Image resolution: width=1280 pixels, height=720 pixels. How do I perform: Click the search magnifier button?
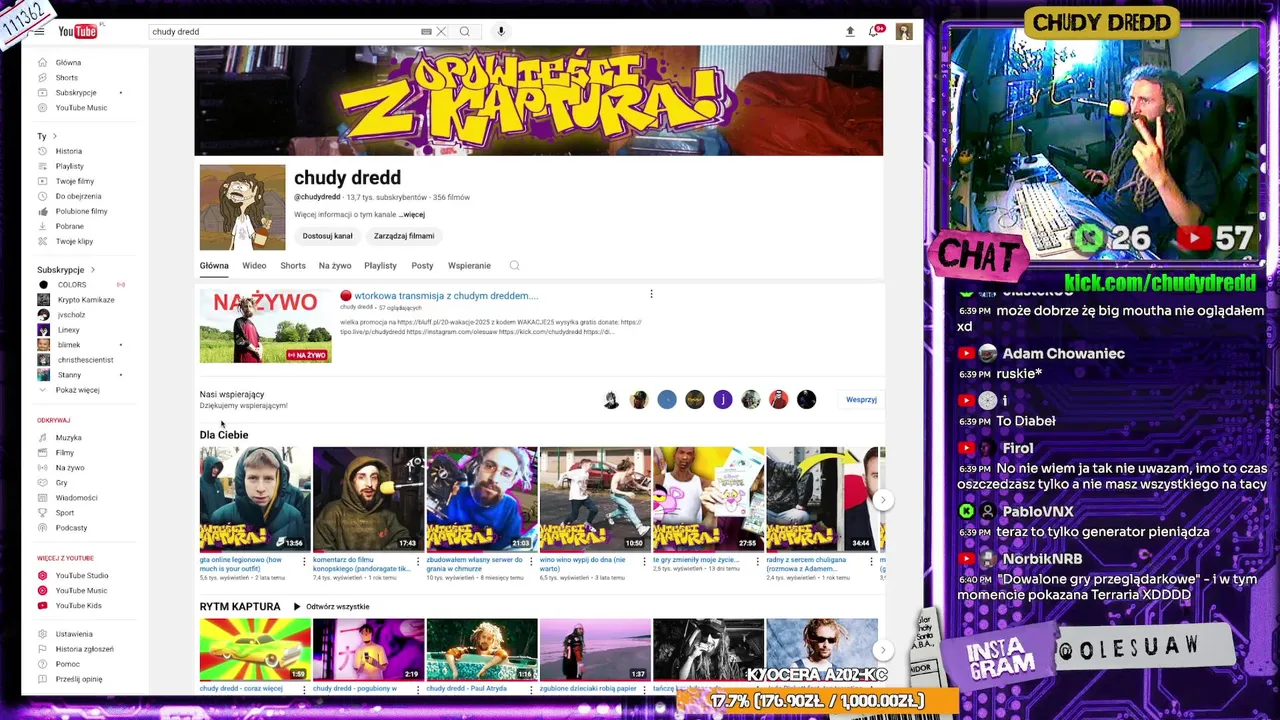coord(465,32)
